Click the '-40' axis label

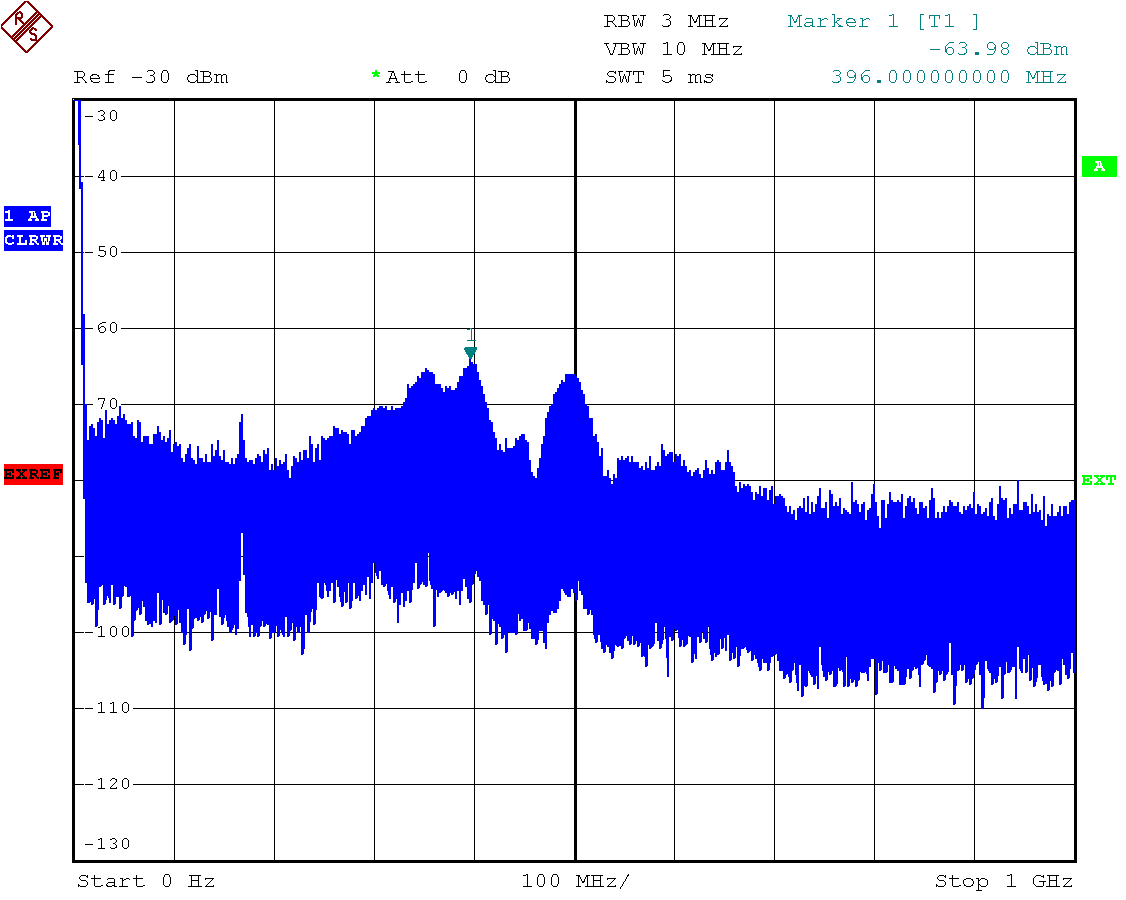tap(101, 176)
